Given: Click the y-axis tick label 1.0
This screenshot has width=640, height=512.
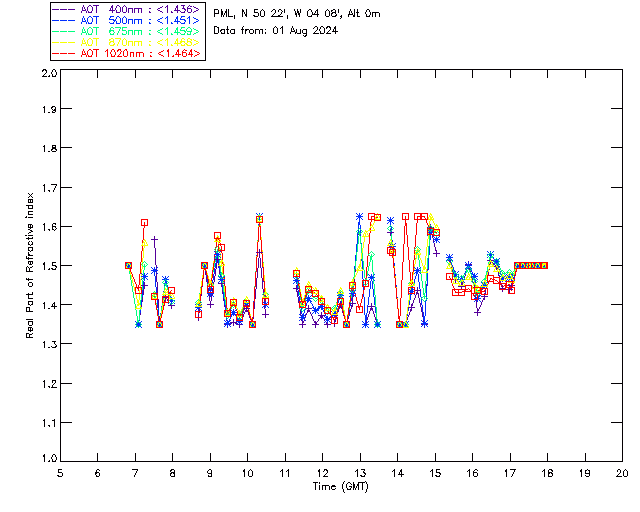Looking at the screenshot, I should 49,458.
